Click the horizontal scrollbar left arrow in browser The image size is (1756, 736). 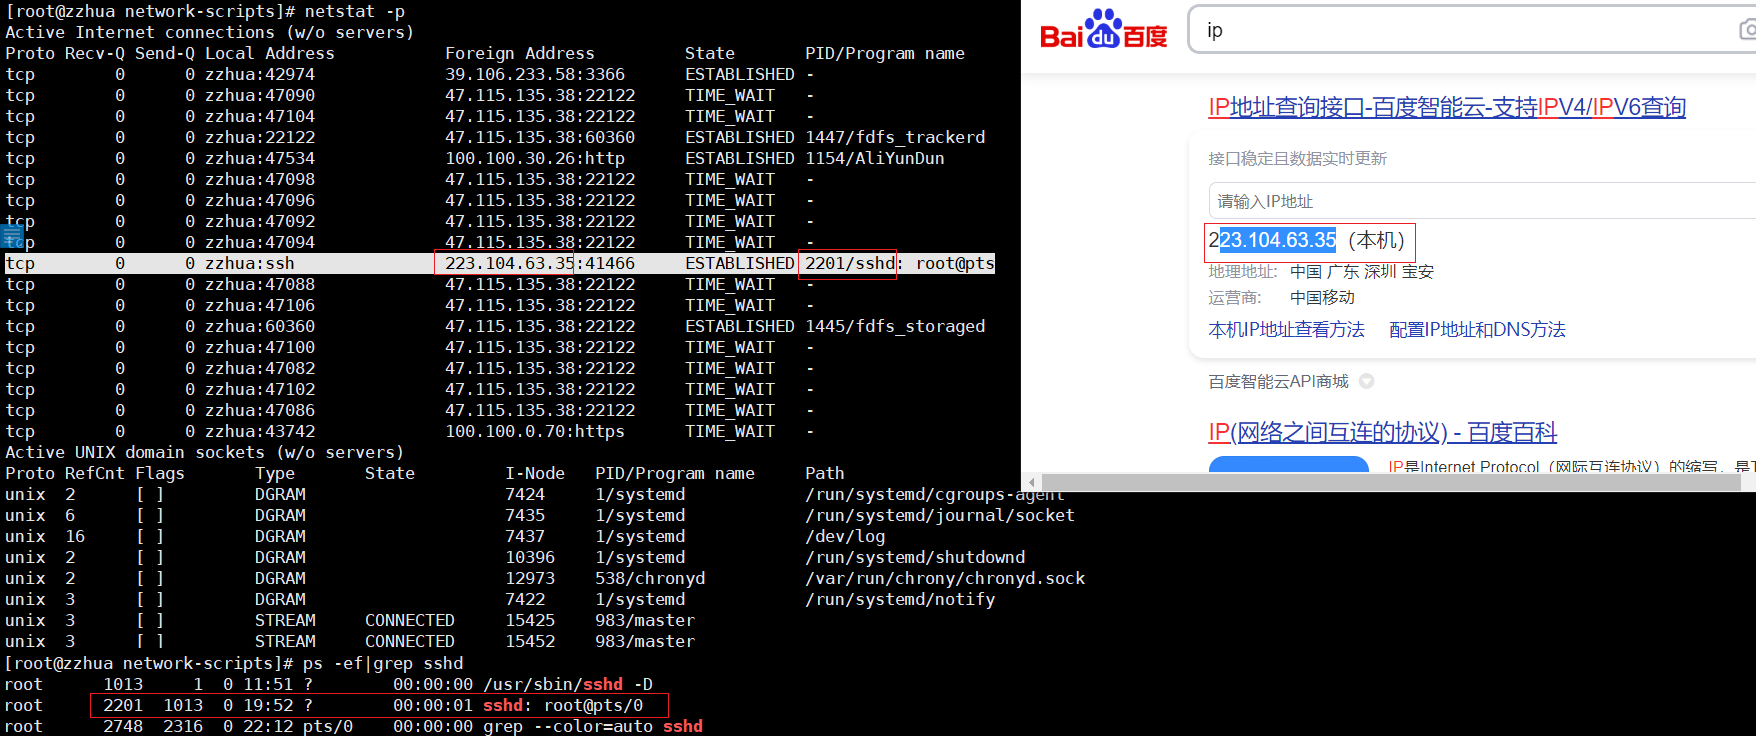(1032, 482)
